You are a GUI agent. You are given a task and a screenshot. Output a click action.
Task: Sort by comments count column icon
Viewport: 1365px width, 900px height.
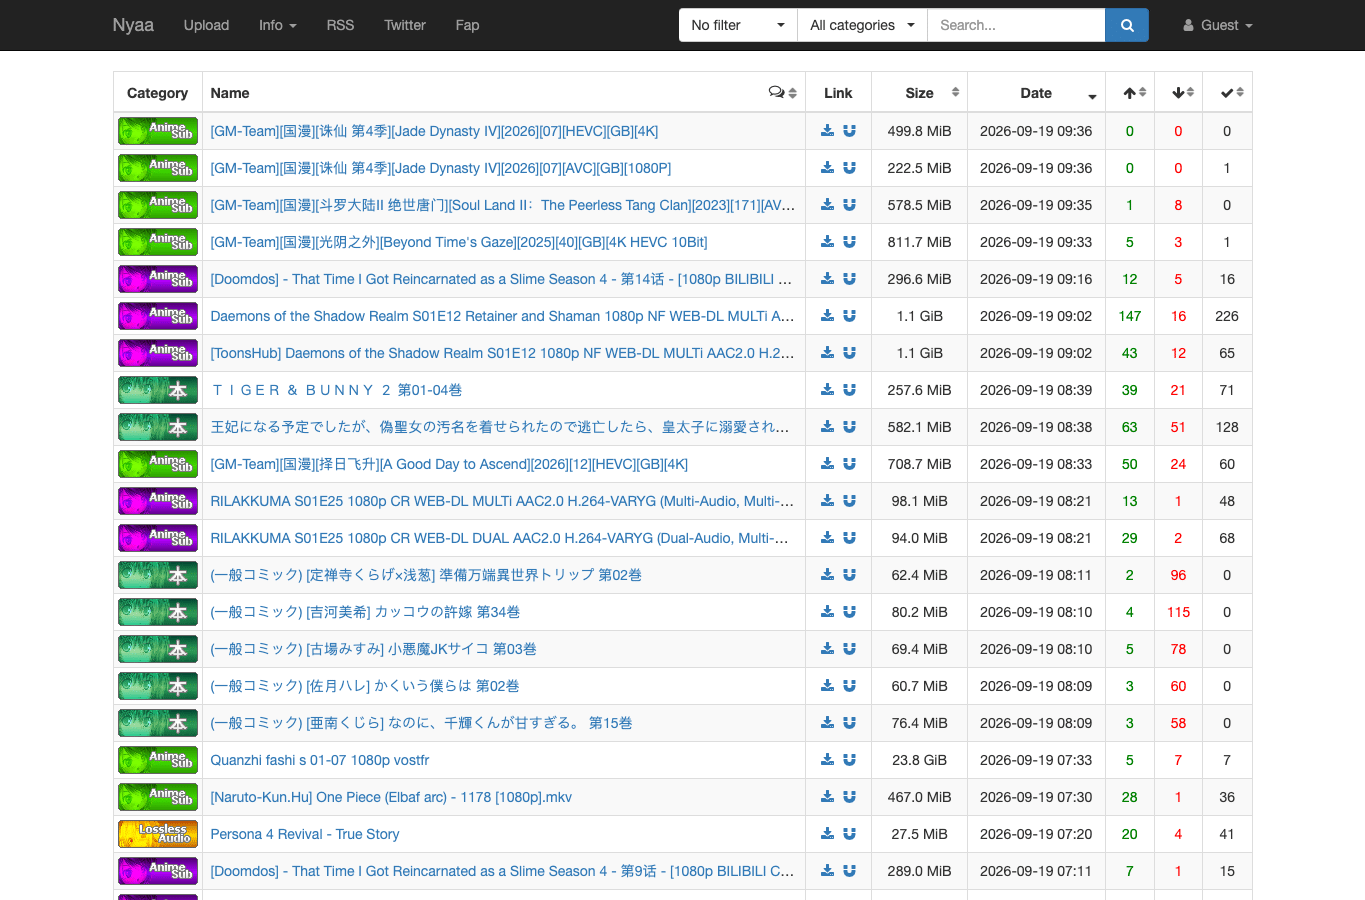pyautogui.click(x=782, y=93)
